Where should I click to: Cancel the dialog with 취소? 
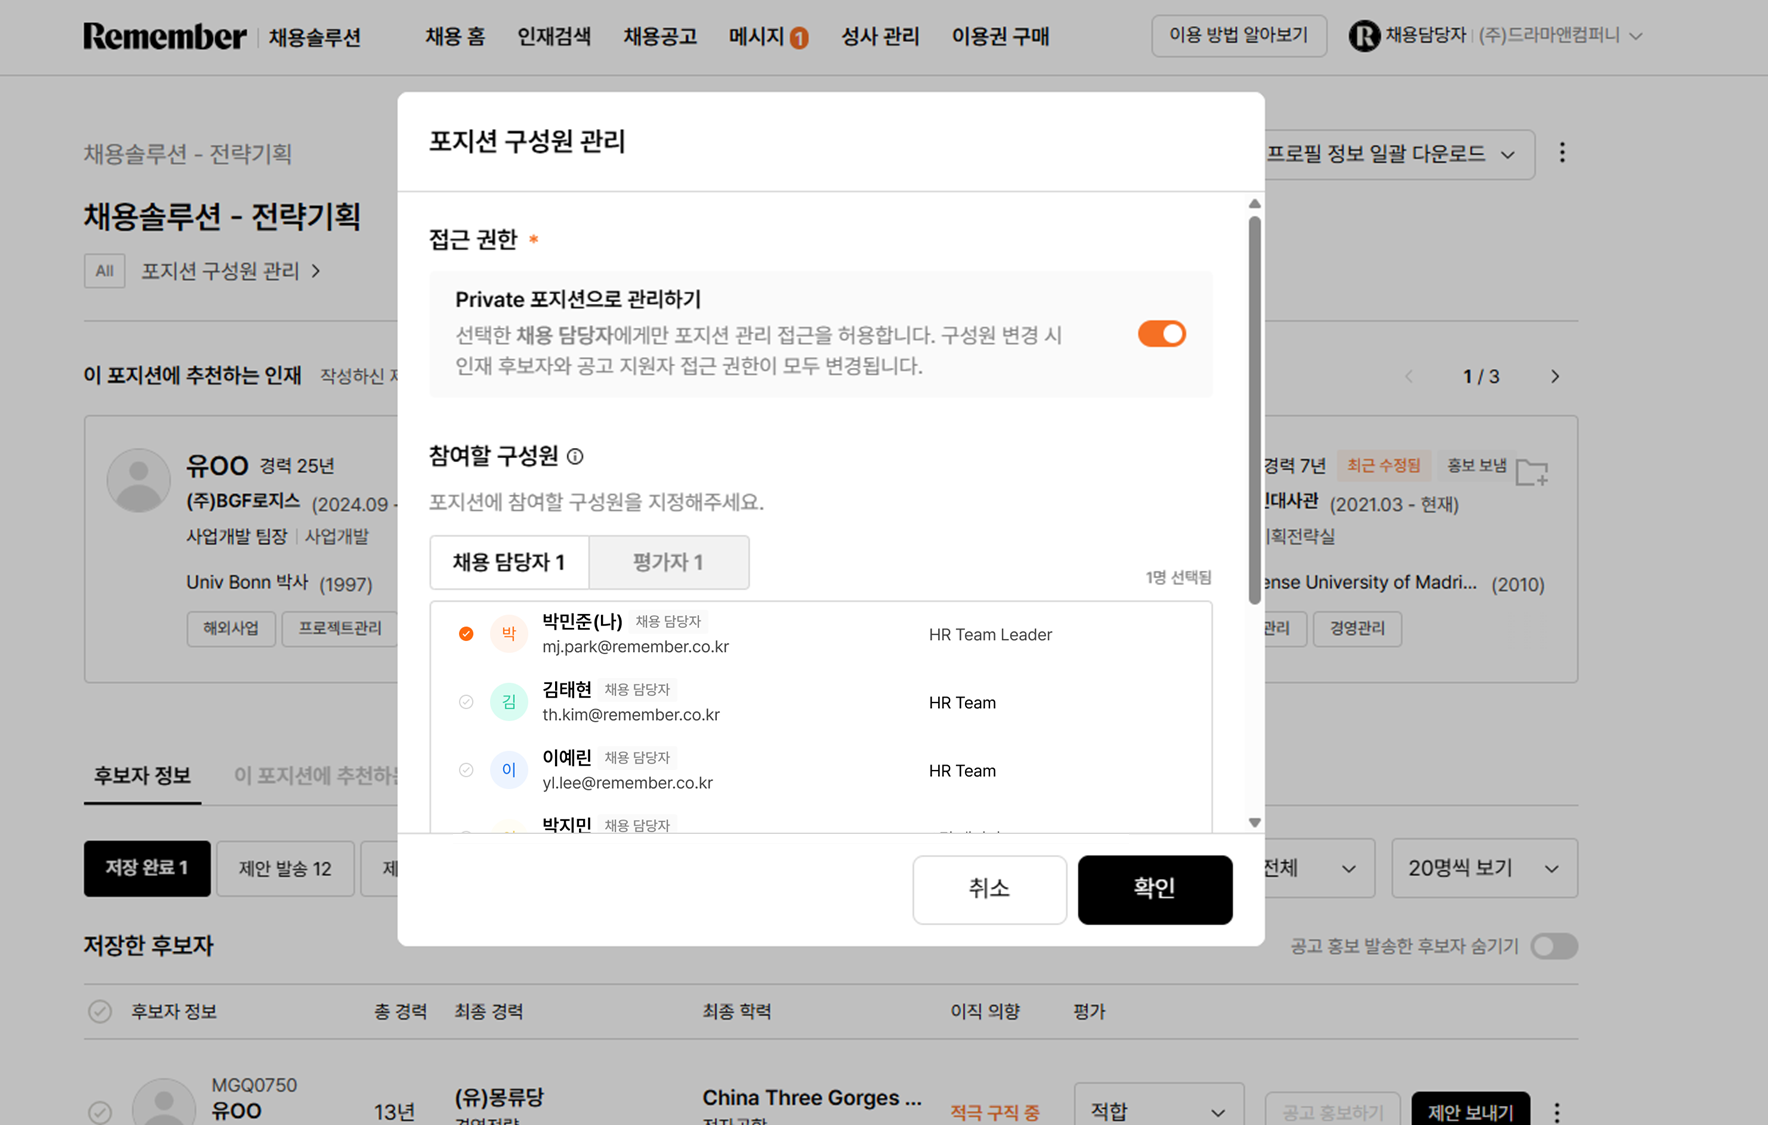coord(988,889)
